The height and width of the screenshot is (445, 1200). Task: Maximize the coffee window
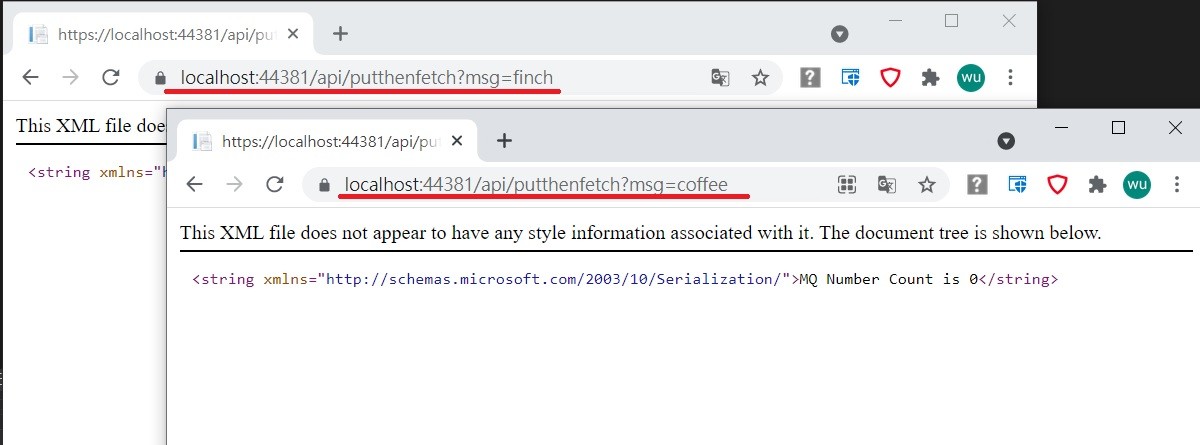click(1119, 127)
